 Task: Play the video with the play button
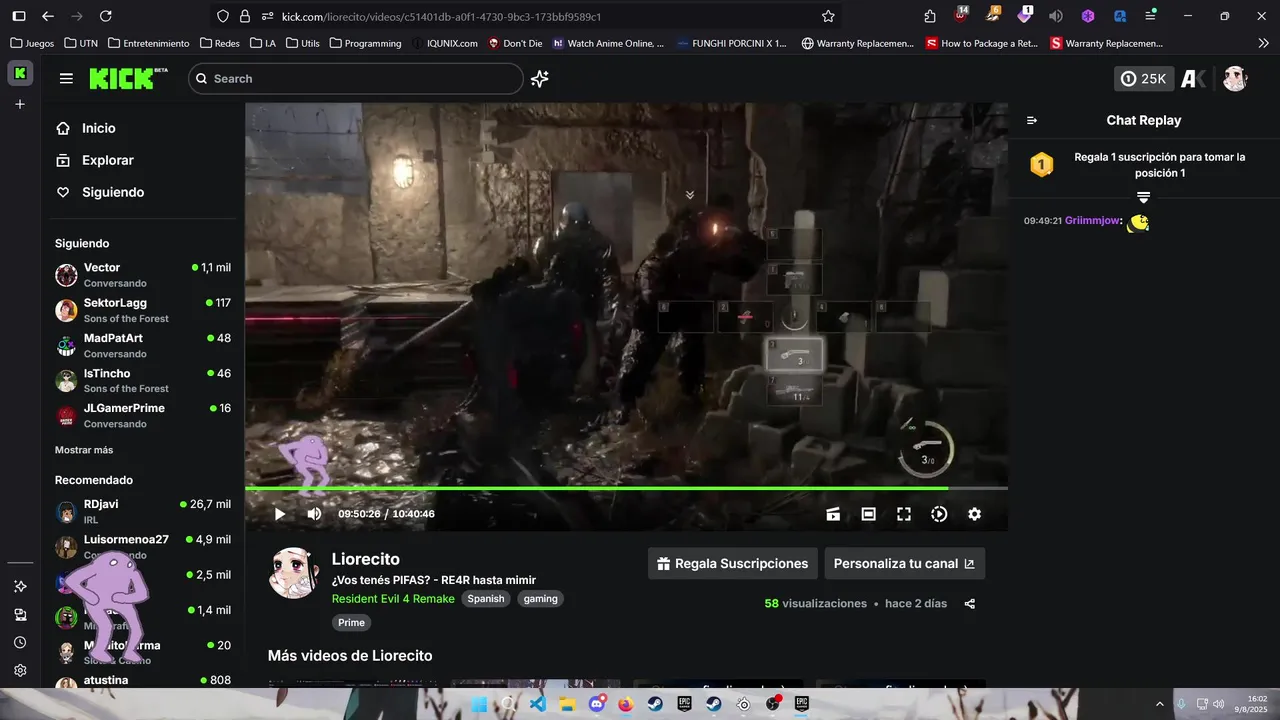click(x=280, y=514)
